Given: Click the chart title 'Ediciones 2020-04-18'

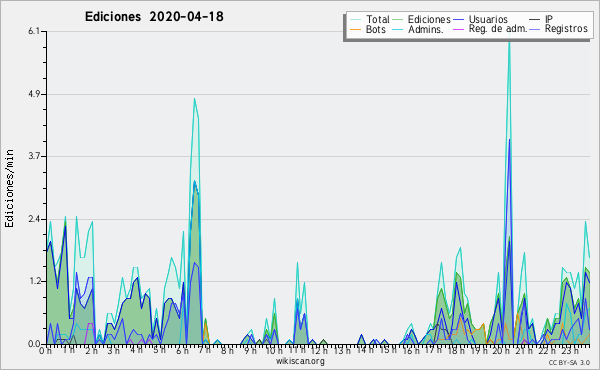Looking at the screenshot, I should [154, 17].
